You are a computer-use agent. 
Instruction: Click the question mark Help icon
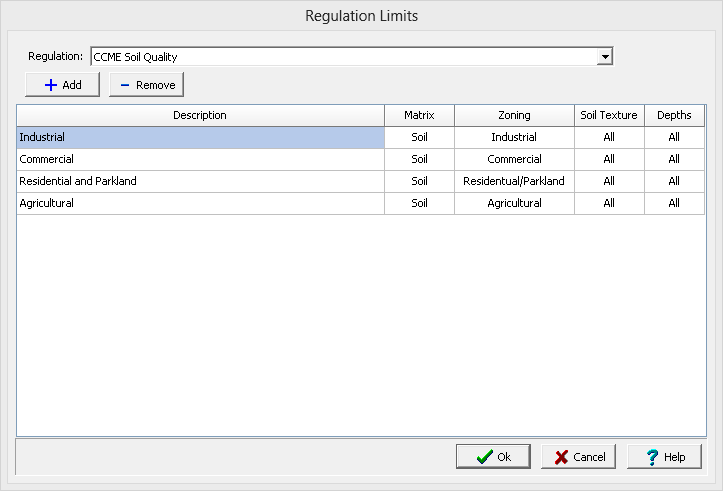[x=652, y=457]
